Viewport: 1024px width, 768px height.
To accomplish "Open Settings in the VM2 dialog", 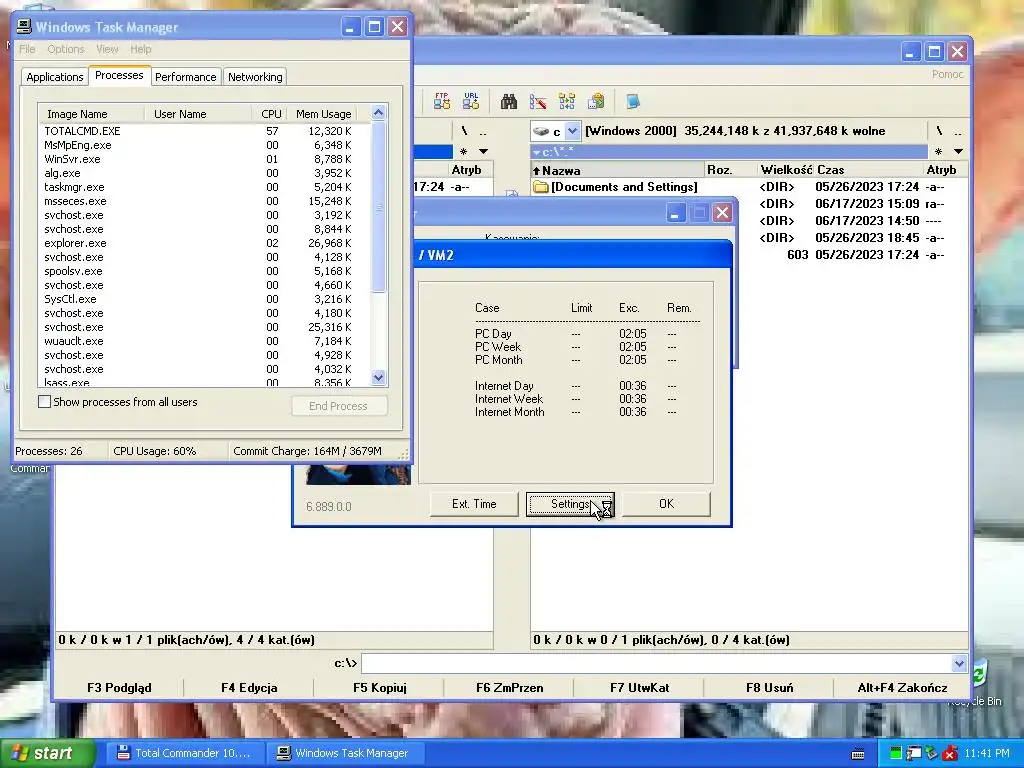I will point(570,504).
